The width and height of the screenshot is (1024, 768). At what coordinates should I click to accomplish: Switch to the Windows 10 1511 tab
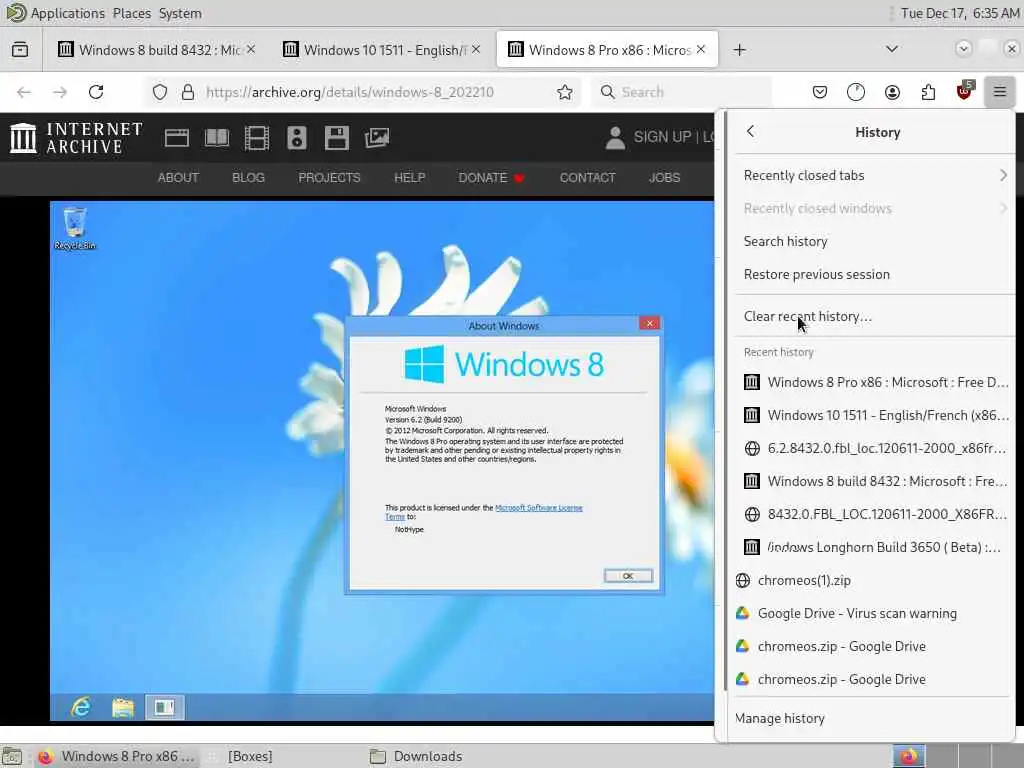click(x=383, y=50)
